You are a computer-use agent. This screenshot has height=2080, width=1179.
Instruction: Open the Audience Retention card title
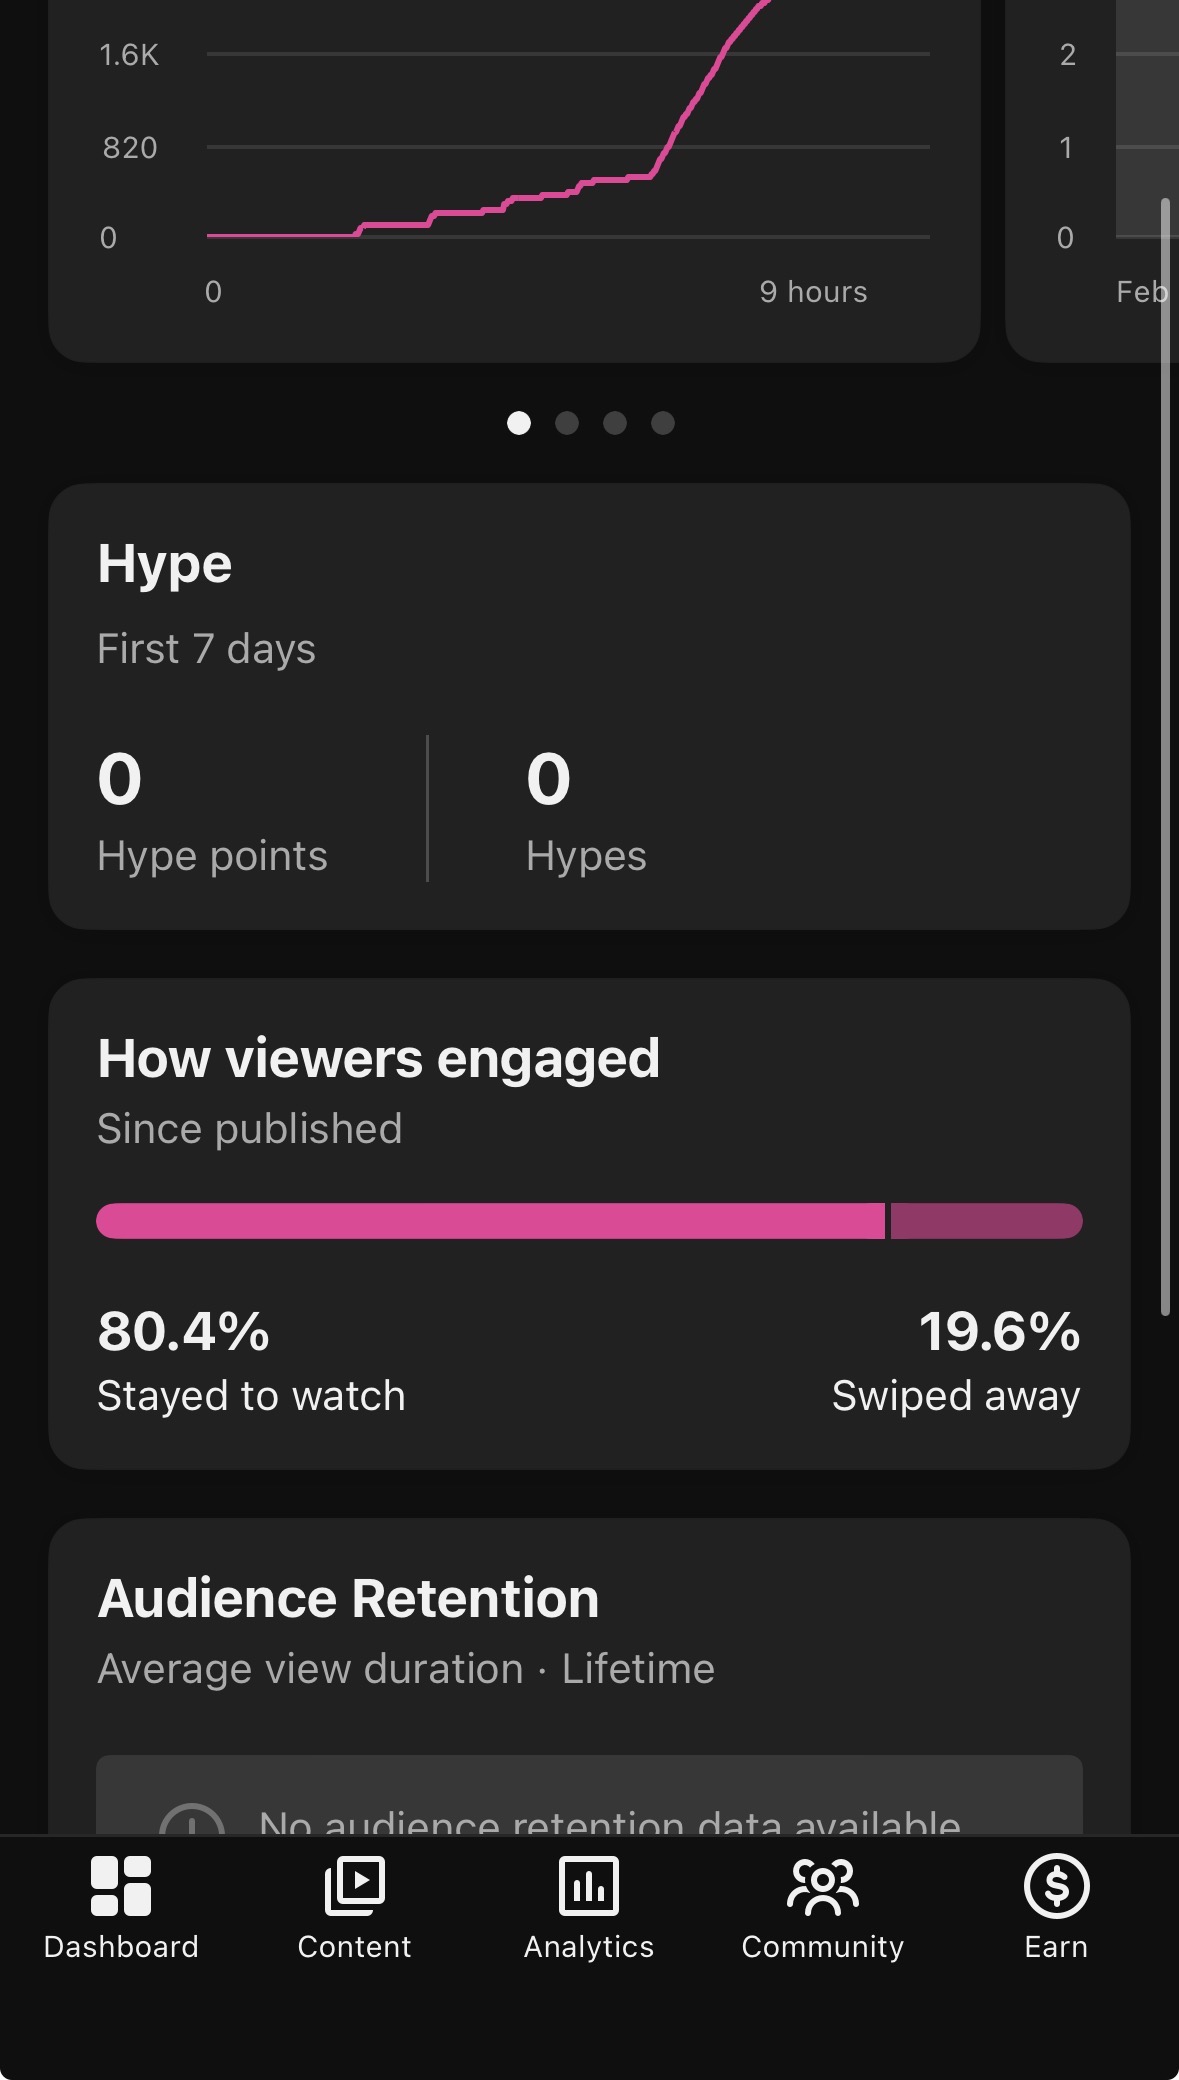pyautogui.click(x=348, y=1598)
